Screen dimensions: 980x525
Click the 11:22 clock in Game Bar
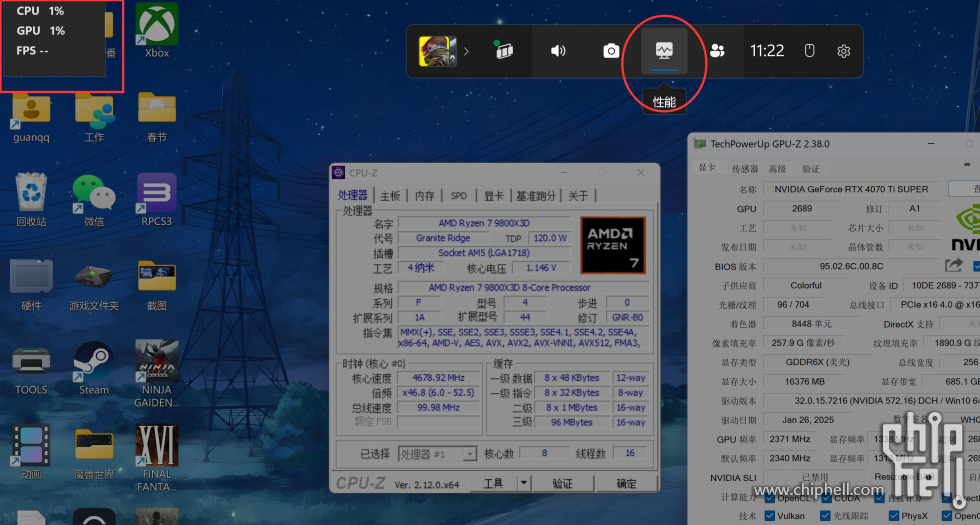767,51
